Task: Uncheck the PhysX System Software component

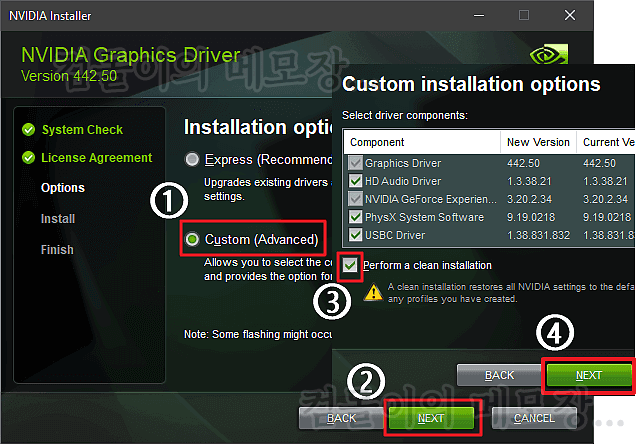Action: 355,217
